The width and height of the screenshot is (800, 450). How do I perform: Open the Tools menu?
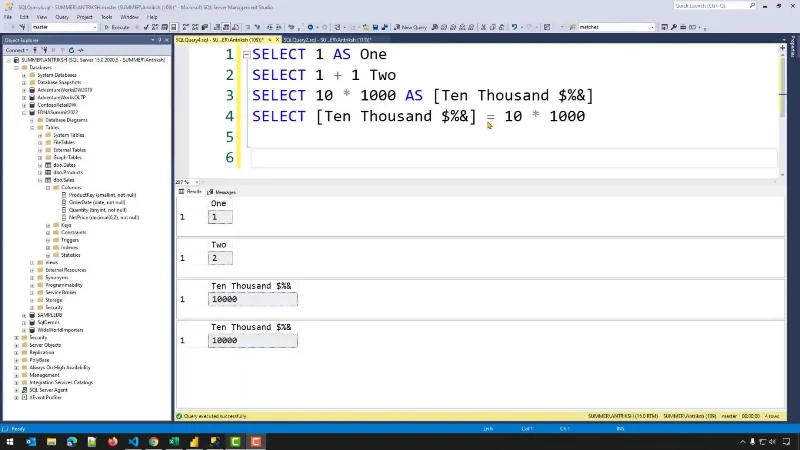106,17
